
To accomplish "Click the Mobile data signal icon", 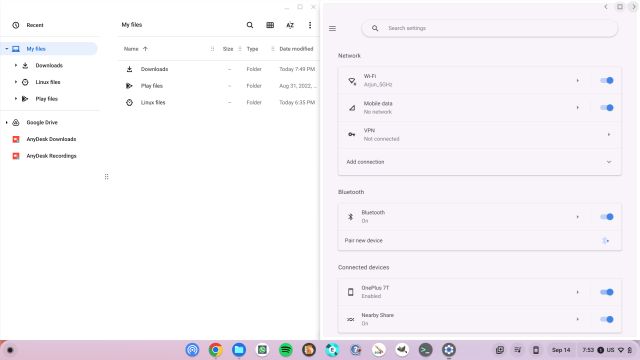I will [352, 108].
